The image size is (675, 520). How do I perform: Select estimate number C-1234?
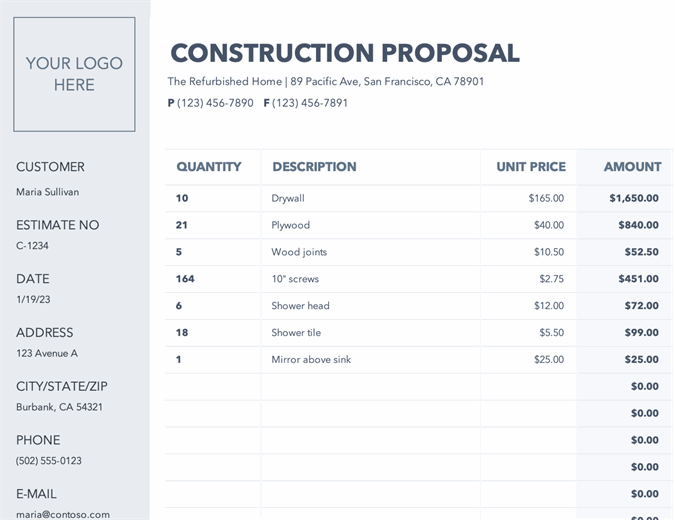pyautogui.click(x=32, y=246)
